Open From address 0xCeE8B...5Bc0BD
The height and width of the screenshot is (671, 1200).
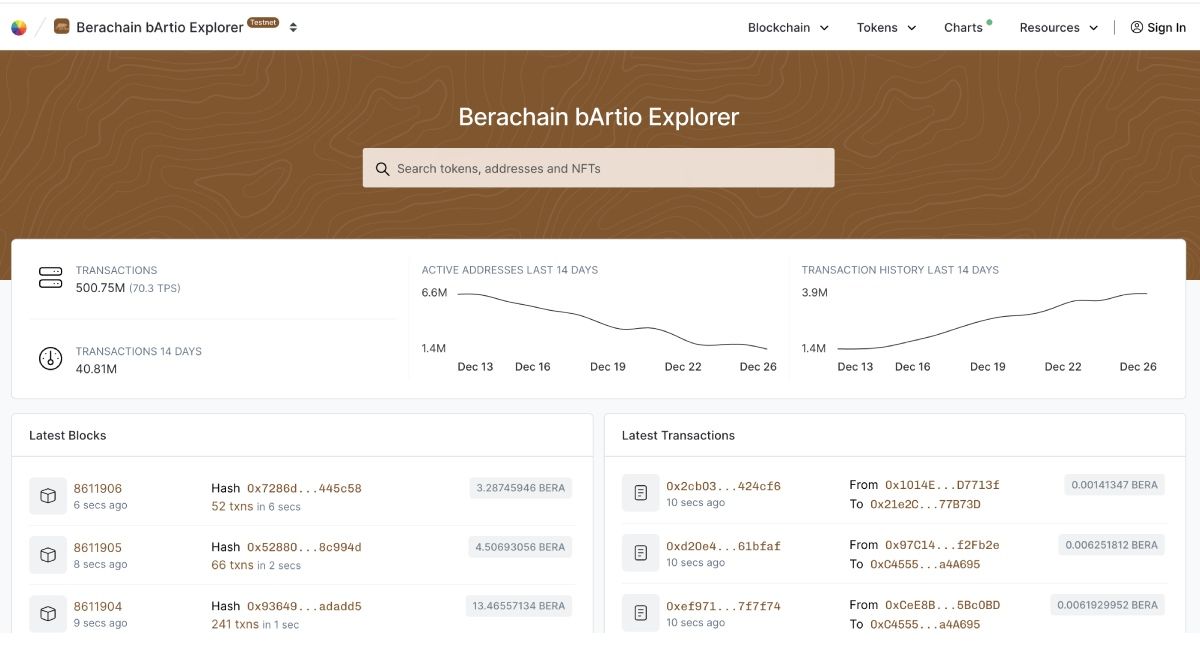click(x=942, y=605)
